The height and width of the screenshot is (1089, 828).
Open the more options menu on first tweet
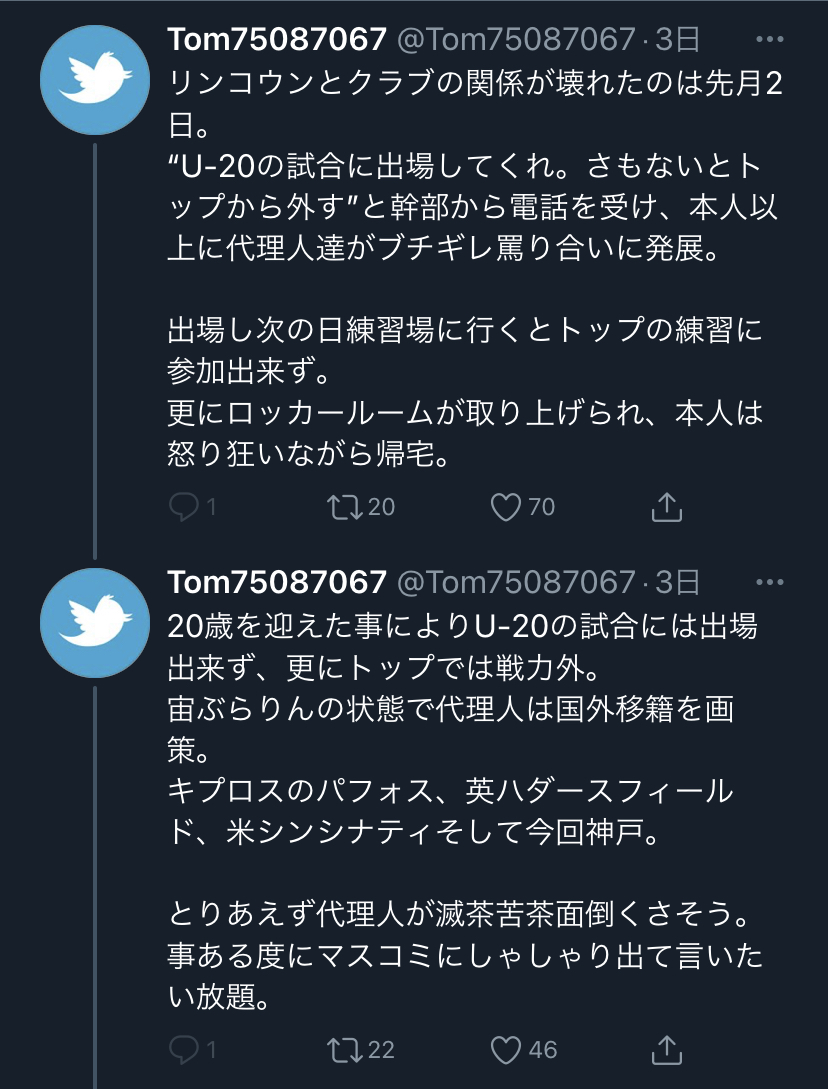click(769, 40)
